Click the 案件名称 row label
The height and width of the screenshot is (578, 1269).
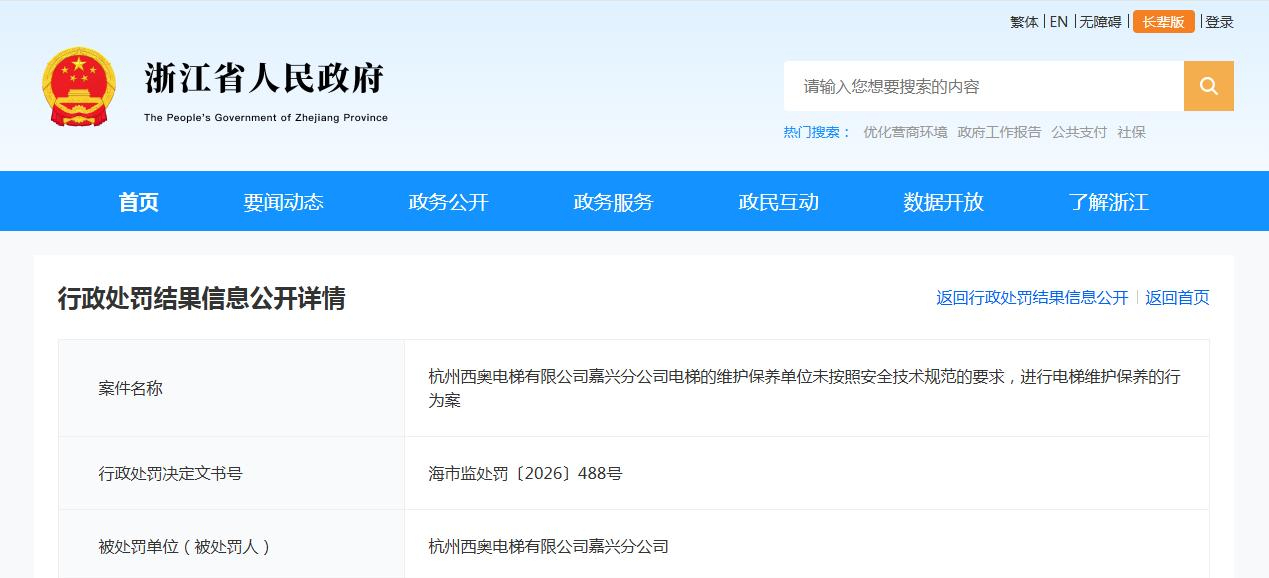click(130, 388)
